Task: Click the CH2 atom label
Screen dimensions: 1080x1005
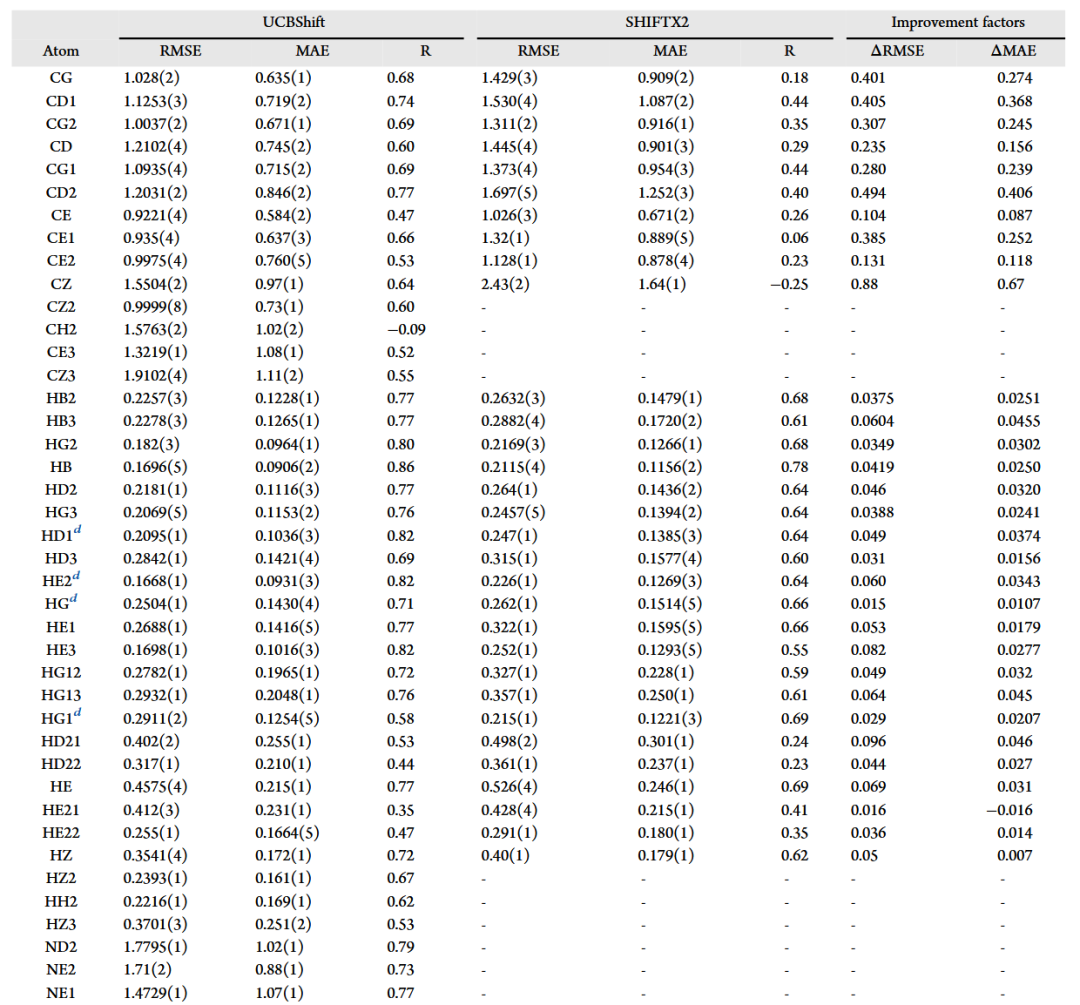Action: tap(61, 329)
